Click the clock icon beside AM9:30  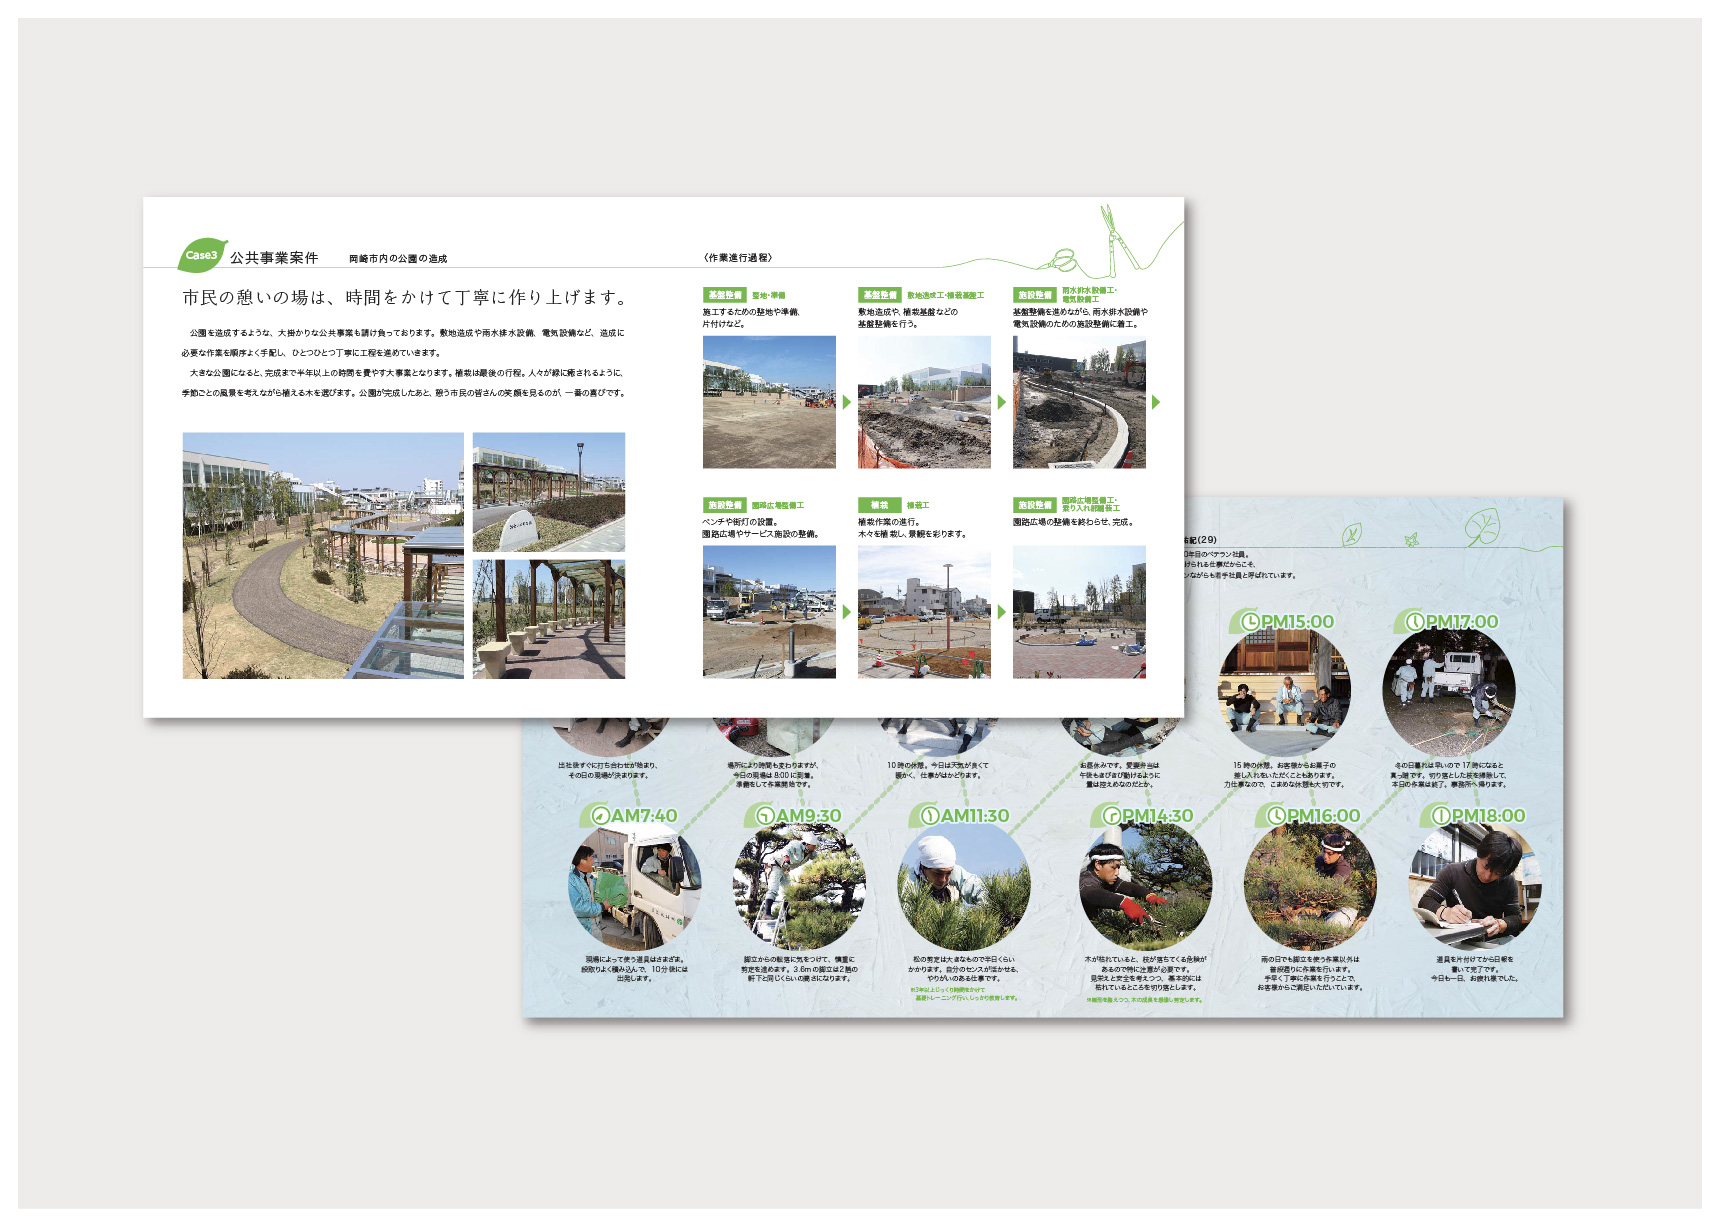point(764,816)
